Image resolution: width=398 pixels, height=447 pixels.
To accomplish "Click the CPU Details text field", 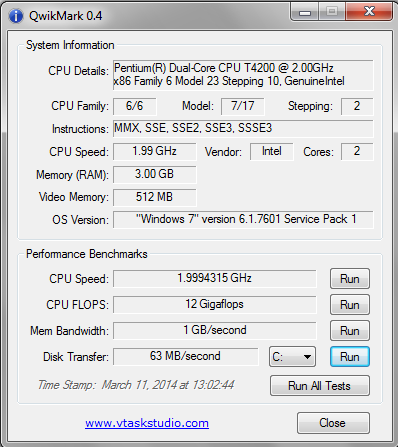I will click(243, 75).
